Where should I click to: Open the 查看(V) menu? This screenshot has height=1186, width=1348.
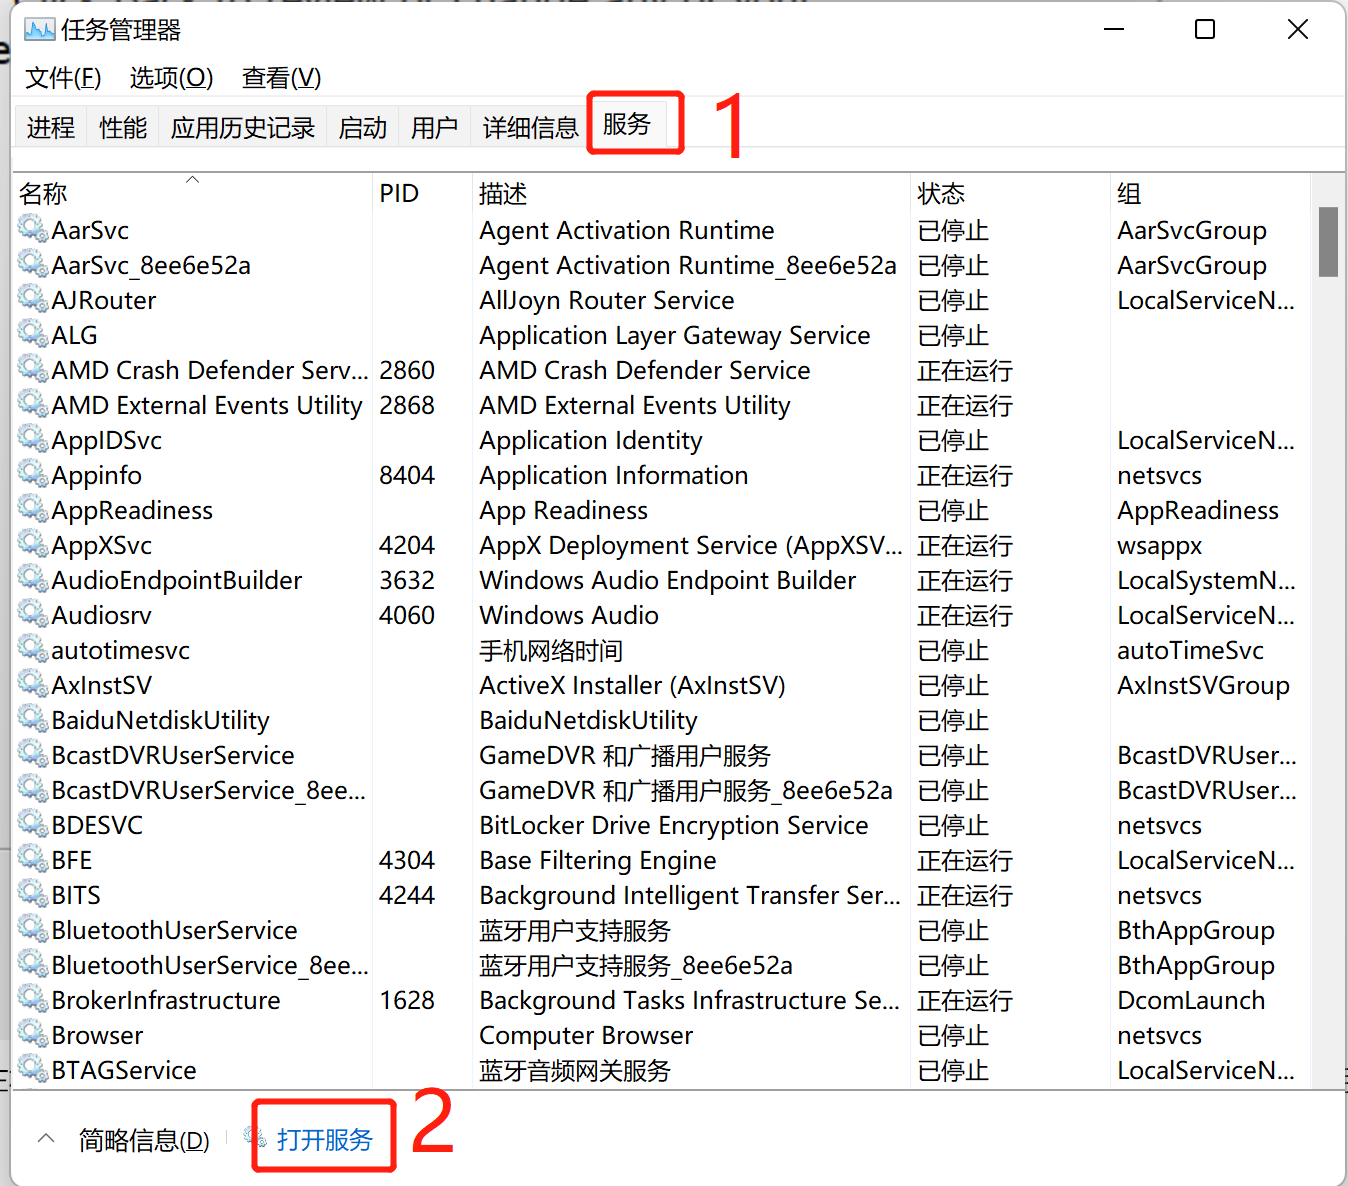pos(281,78)
